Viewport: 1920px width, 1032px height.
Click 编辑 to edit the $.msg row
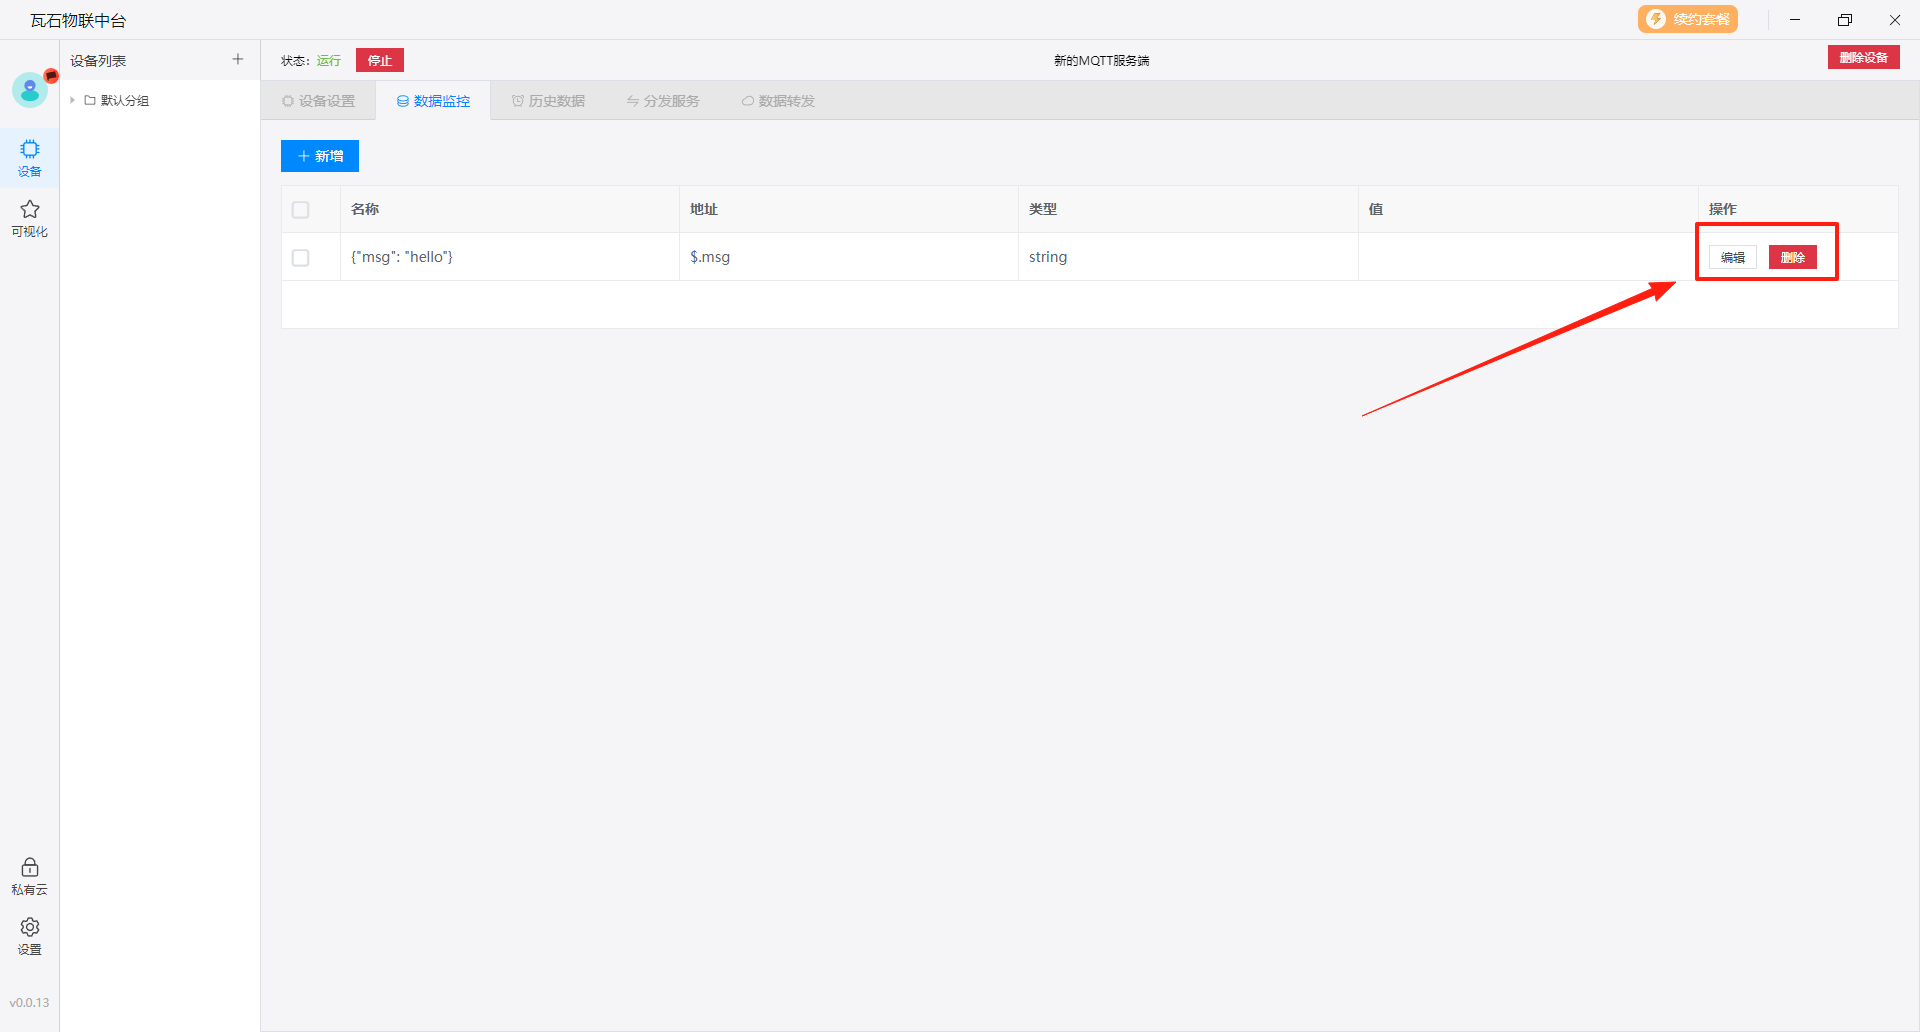[1733, 258]
